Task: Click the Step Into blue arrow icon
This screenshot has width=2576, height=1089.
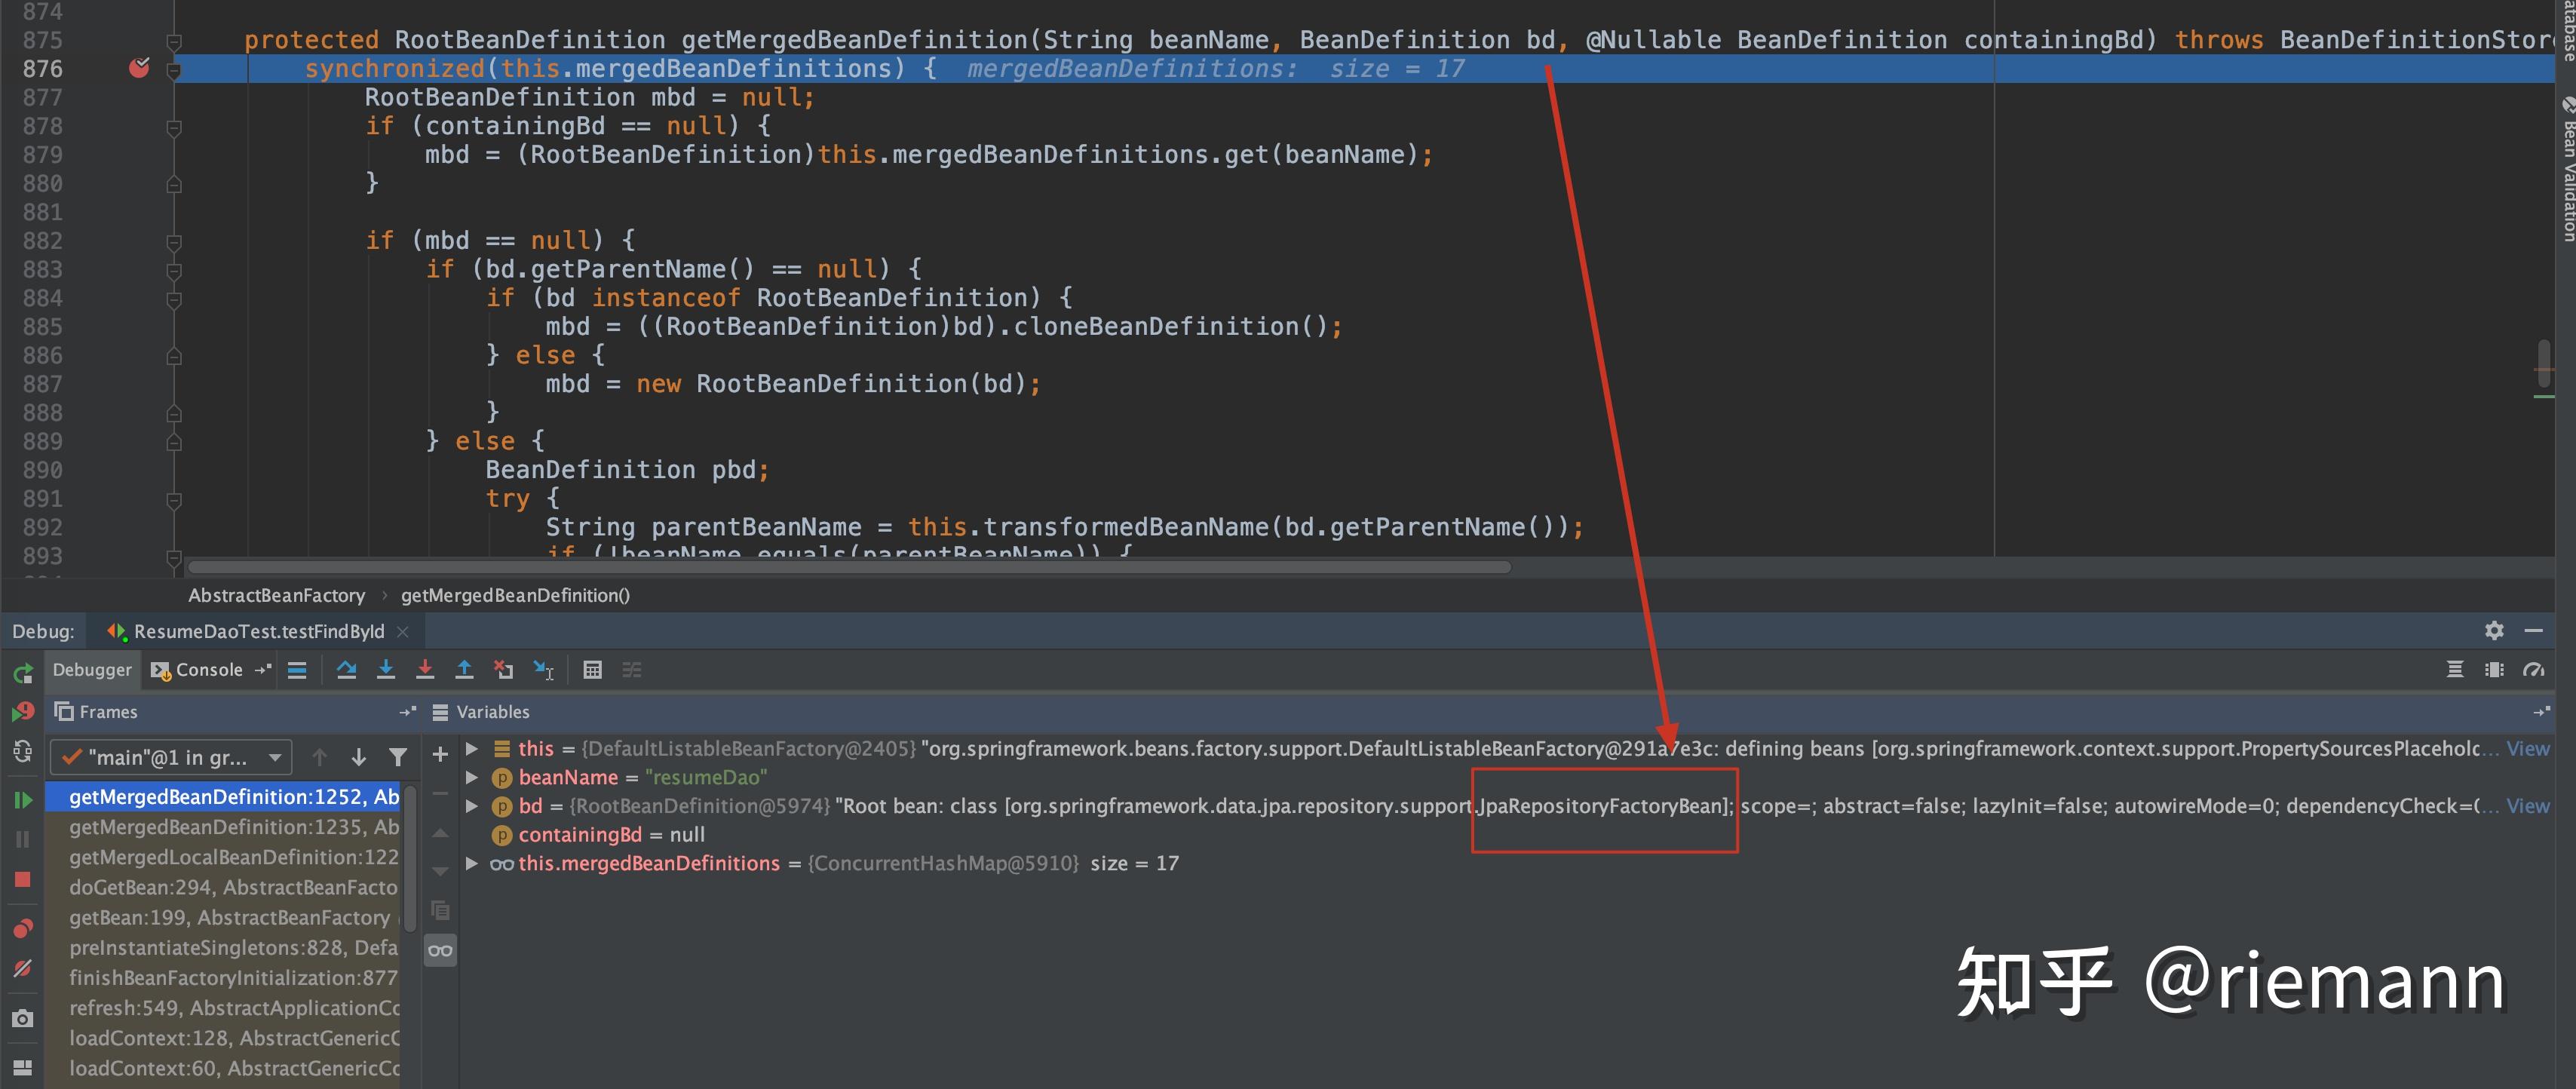Action: tap(386, 670)
